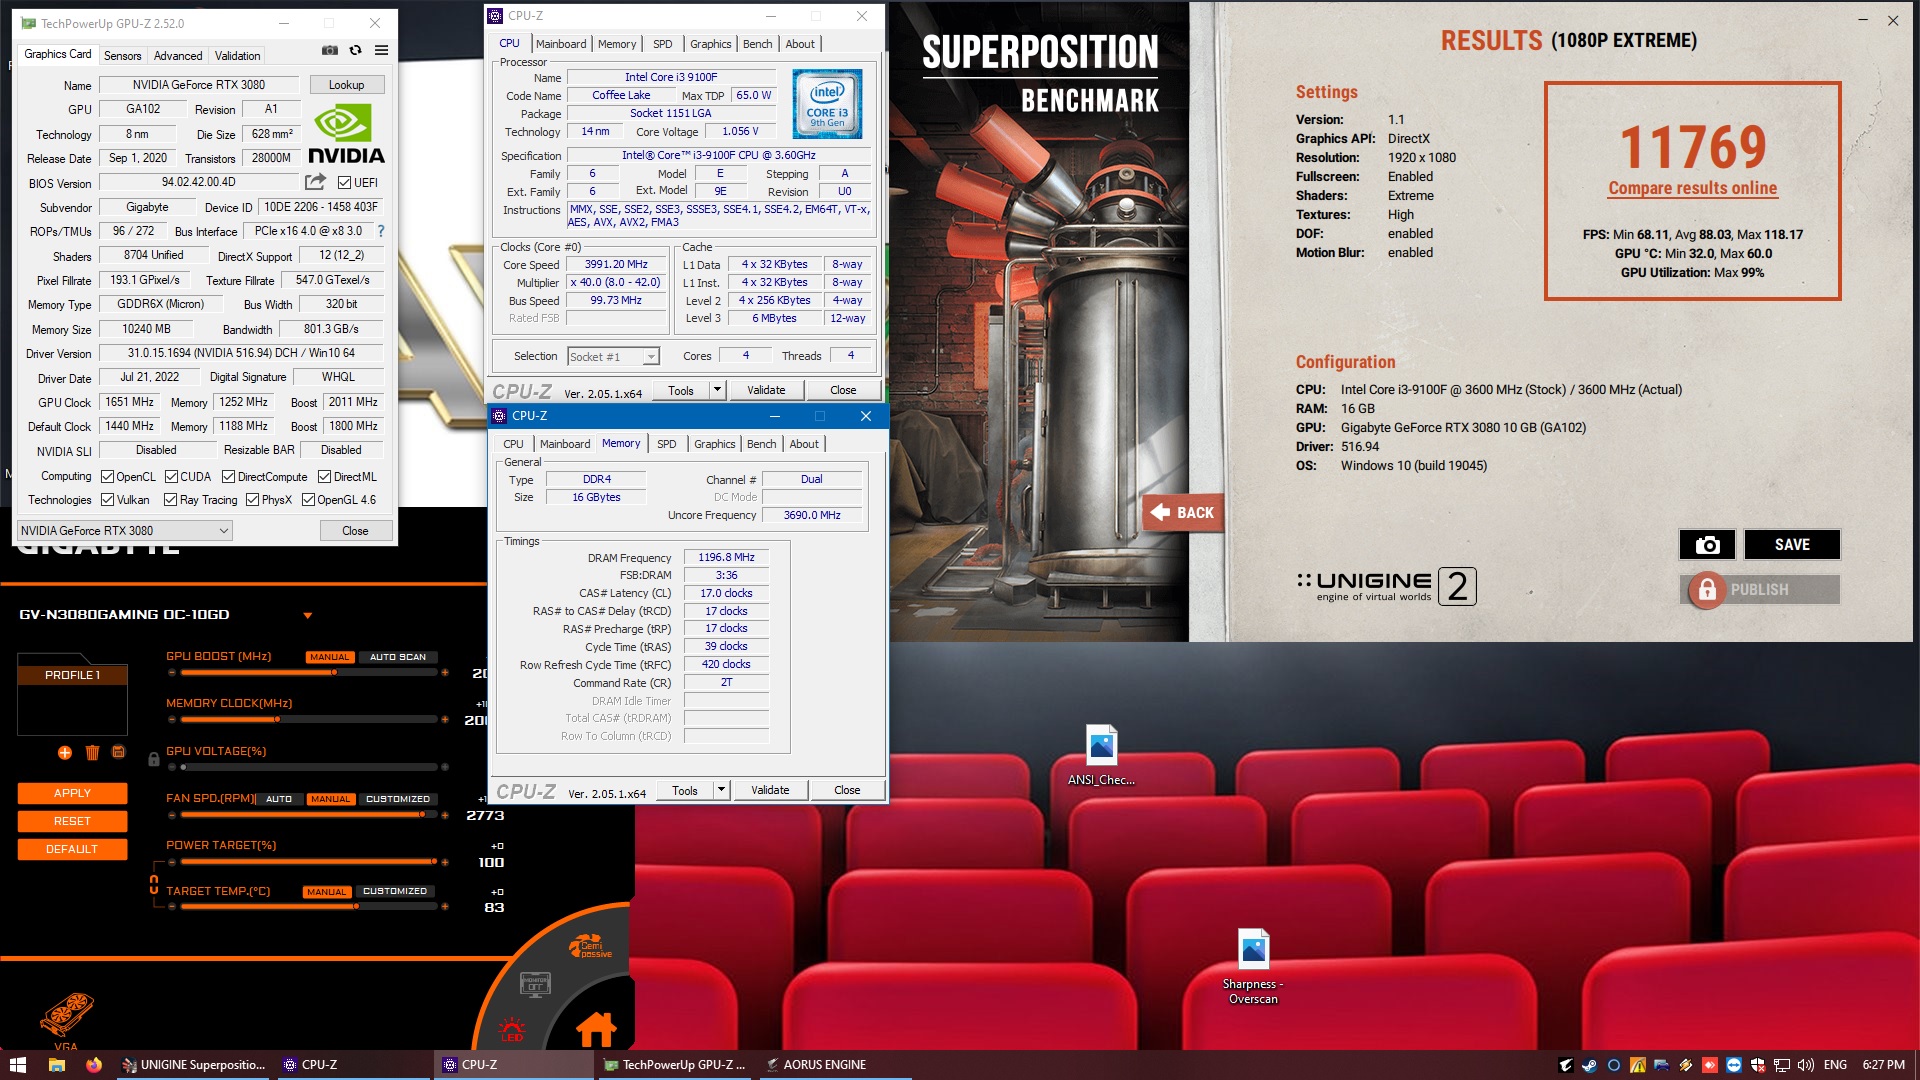Open the volume control in system tray
Viewport: 1920px width, 1080px height.
point(1806,1065)
